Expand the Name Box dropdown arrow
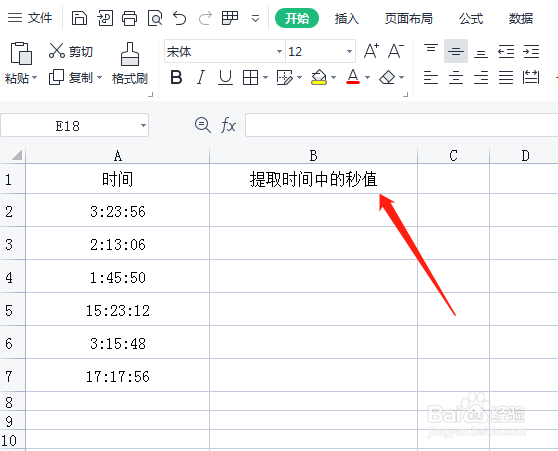This screenshot has height=451, width=558. (143, 125)
